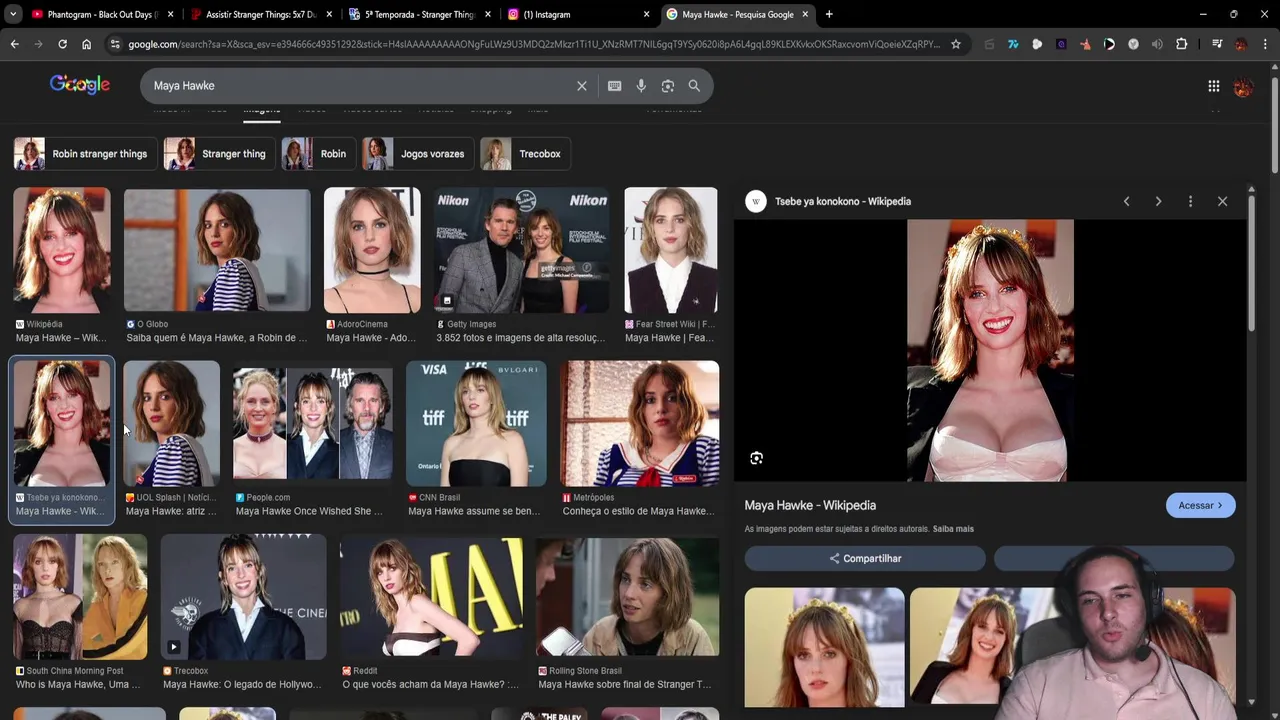The width and height of the screenshot is (1280, 720).
Task: Open the Google account avatar menu
Action: [x=1243, y=86]
